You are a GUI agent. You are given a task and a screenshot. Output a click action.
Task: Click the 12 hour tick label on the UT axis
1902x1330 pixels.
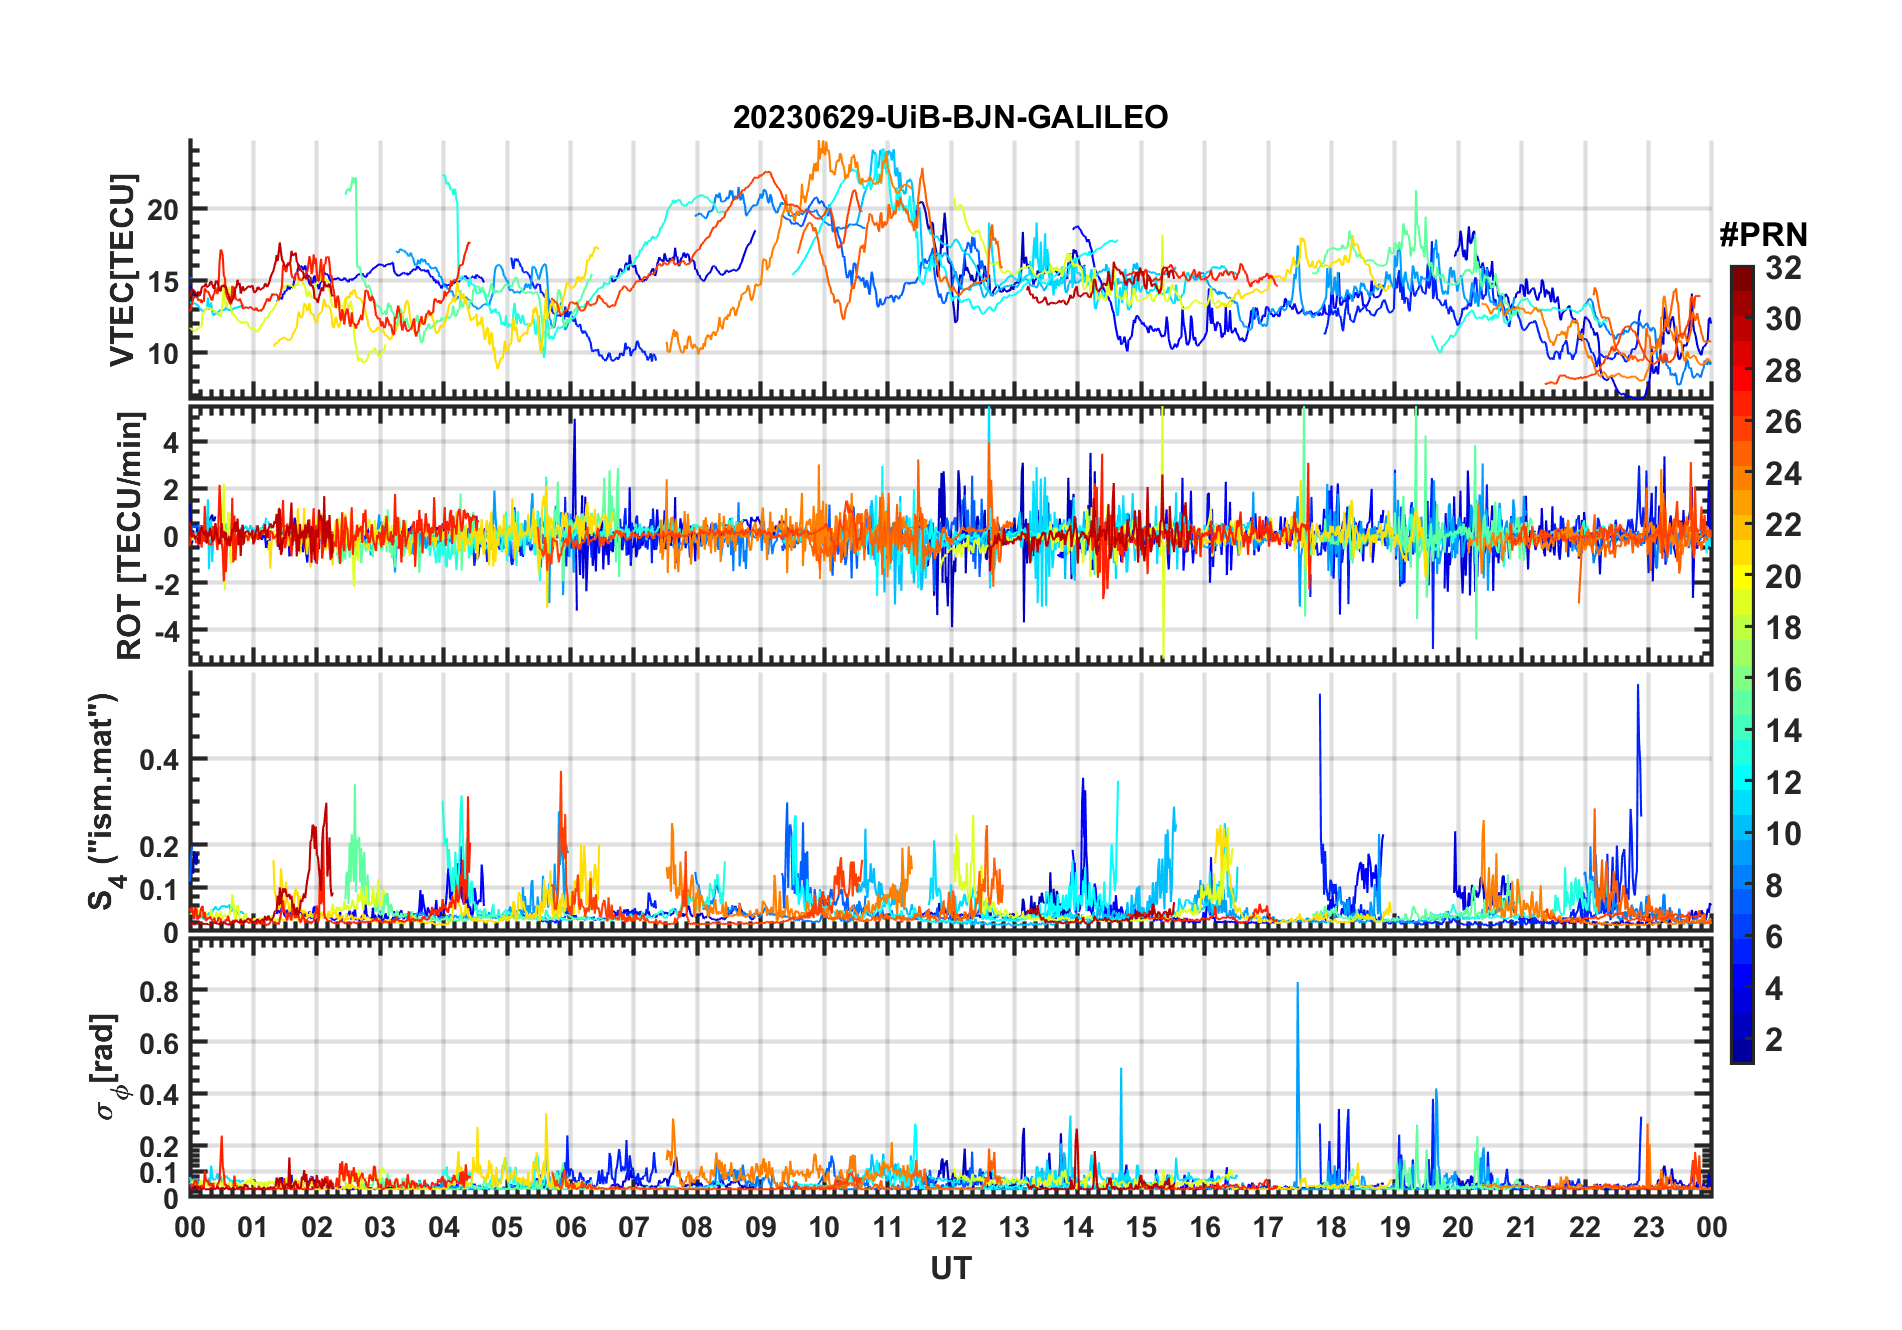click(x=950, y=1228)
